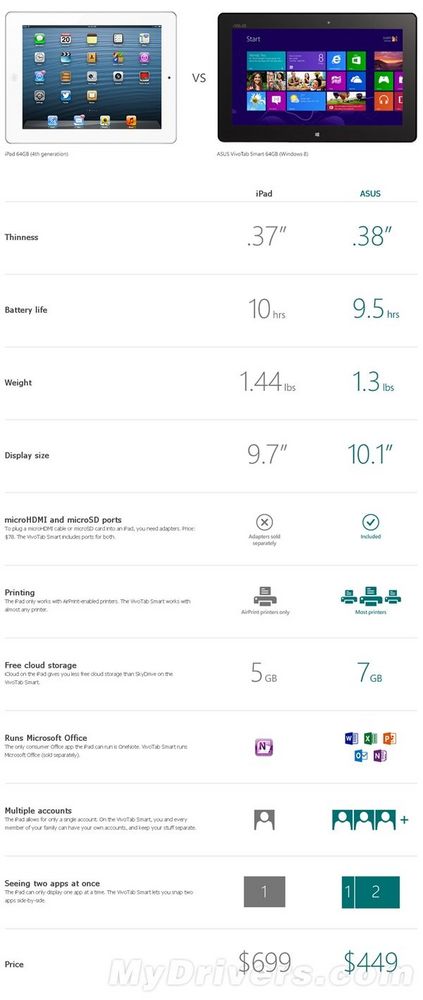Click the green checkmark Included icon
Viewport: 423px width, 1000px height.
pos(371,522)
